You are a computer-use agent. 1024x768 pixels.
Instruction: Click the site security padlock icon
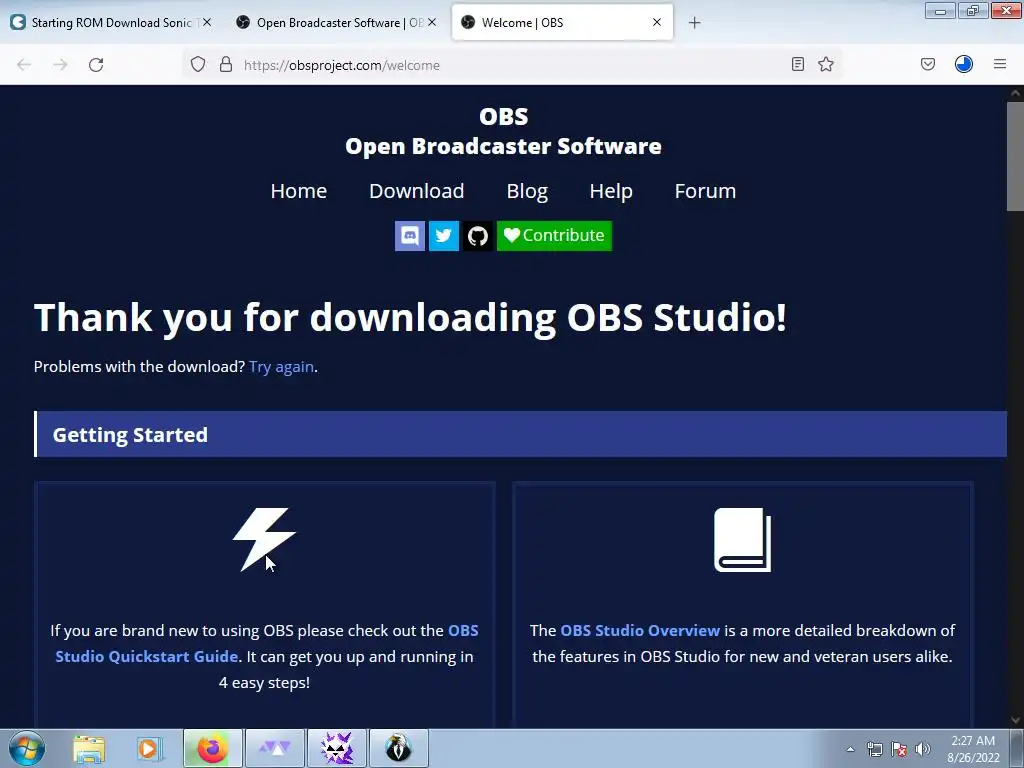(x=226, y=65)
